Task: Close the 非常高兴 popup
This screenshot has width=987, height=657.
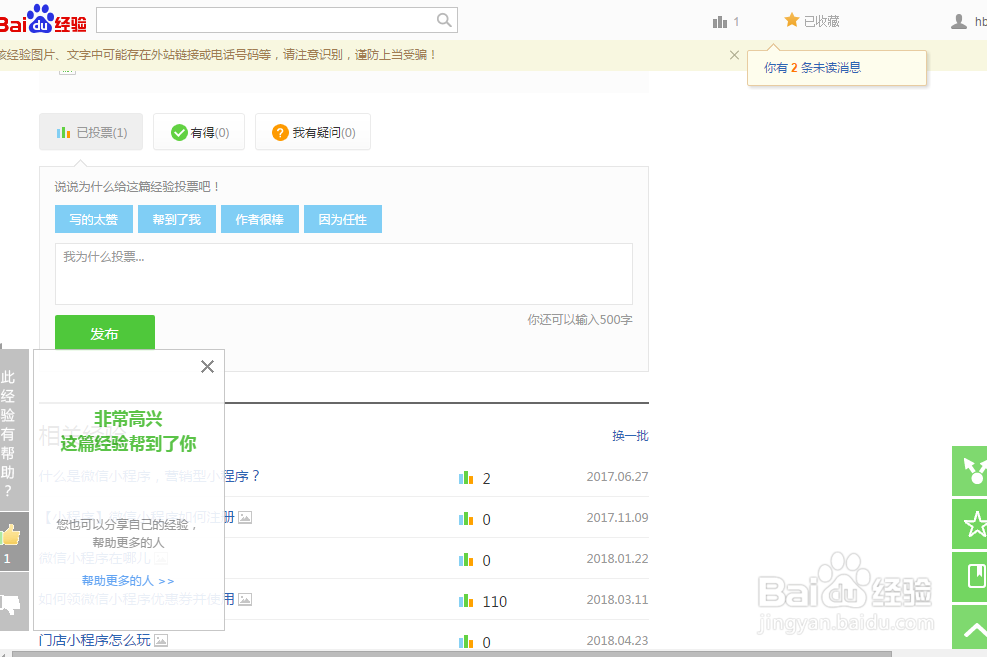Action: [x=207, y=366]
